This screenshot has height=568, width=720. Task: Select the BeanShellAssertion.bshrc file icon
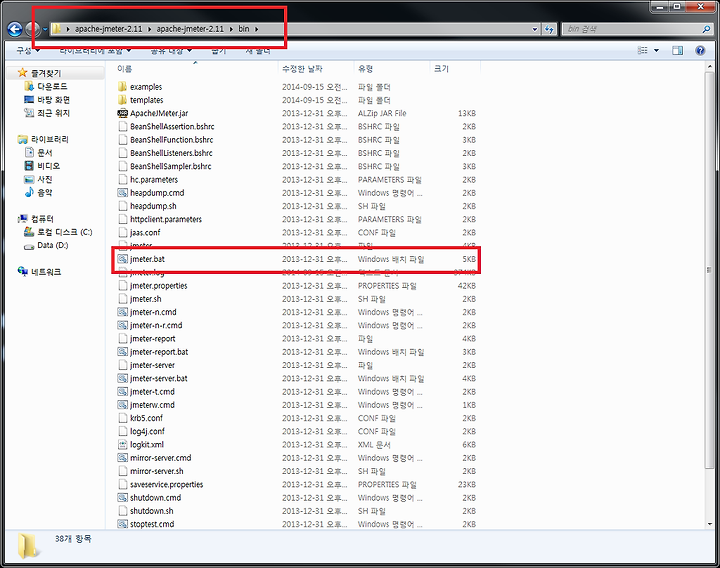pos(122,126)
